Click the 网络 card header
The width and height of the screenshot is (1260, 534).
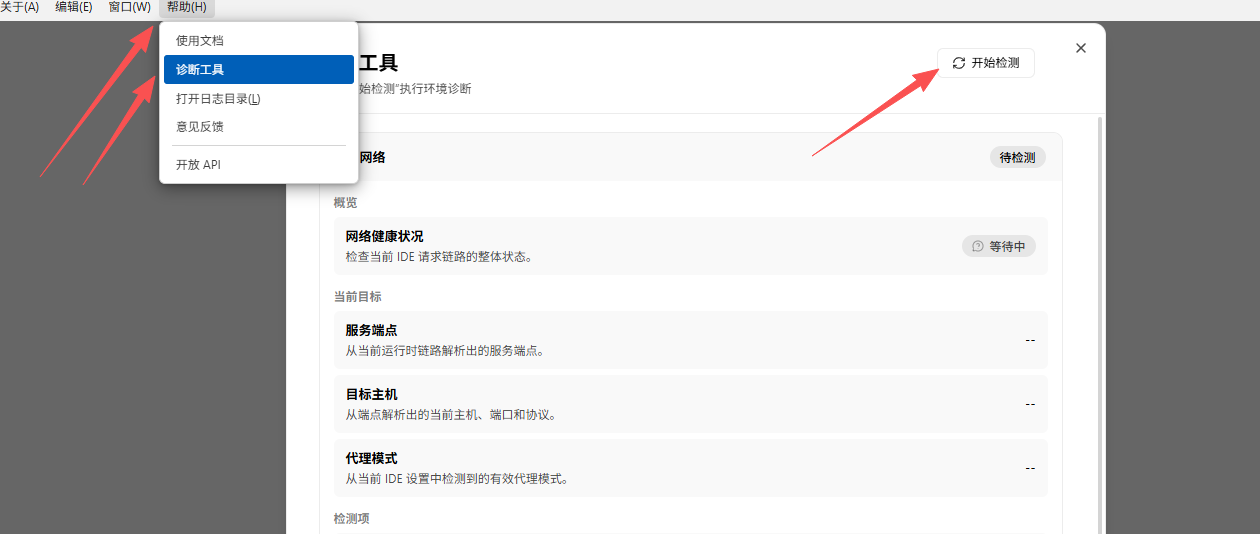[691, 157]
